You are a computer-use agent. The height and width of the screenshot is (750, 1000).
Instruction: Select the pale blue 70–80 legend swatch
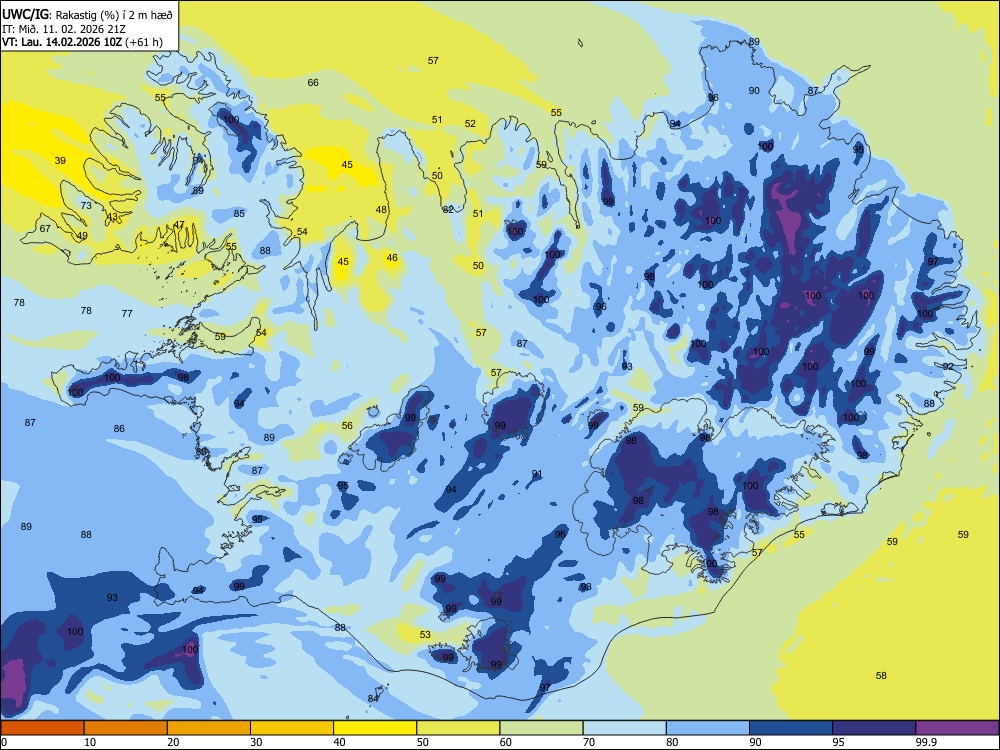point(624,728)
